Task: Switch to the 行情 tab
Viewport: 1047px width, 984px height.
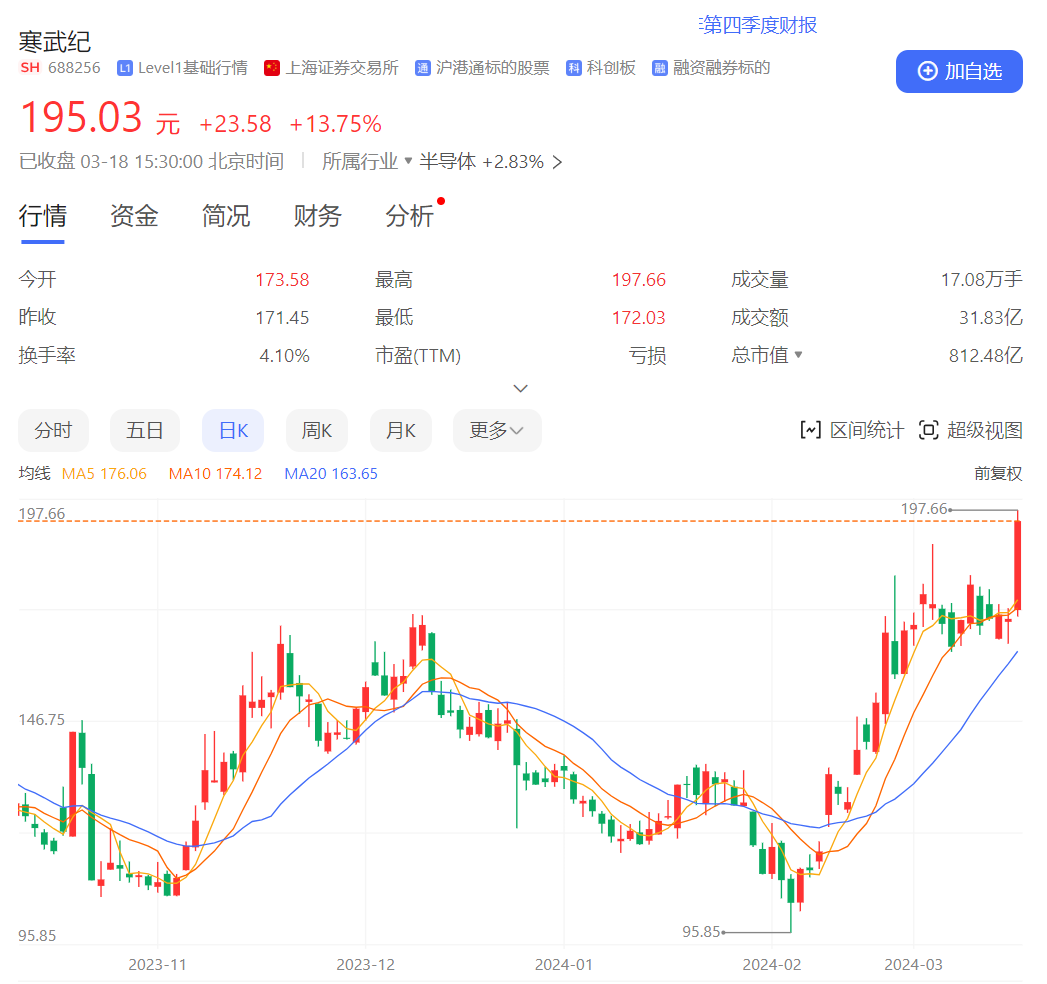Action: point(42,216)
